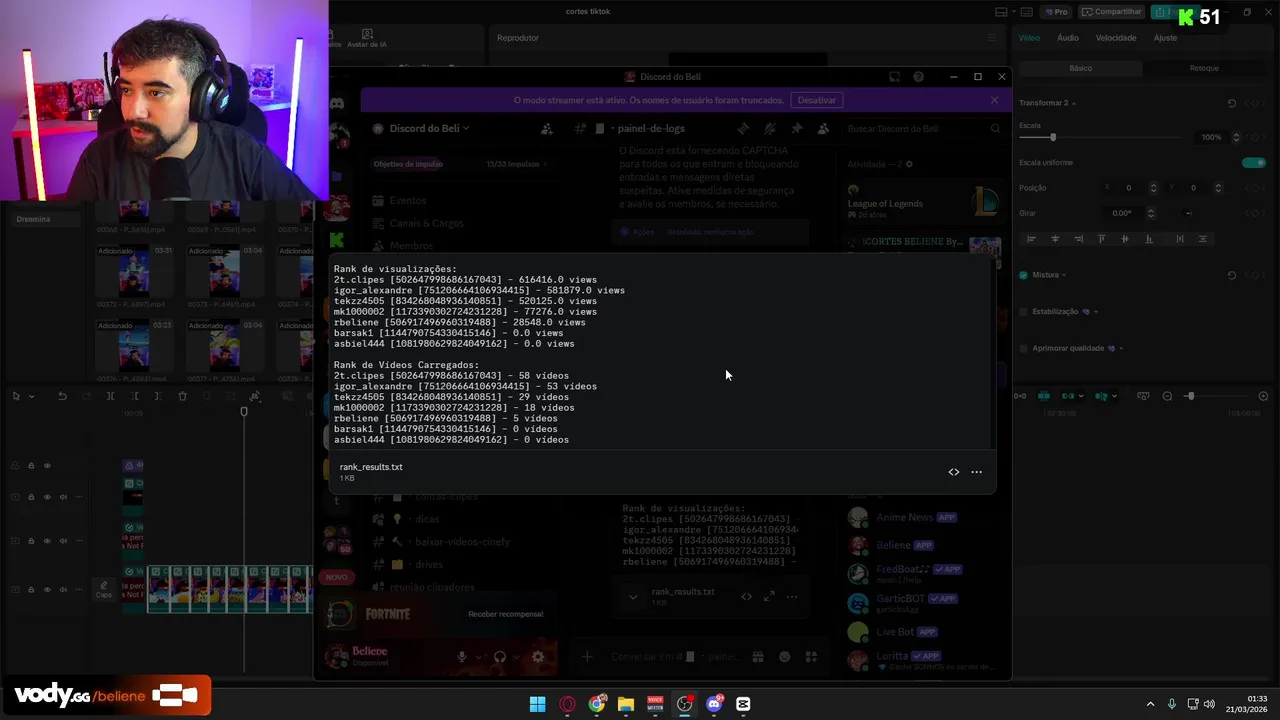Toggle the Escala uniforme switch
This screenshot has width=1280, height=720.
[1254, 163]
